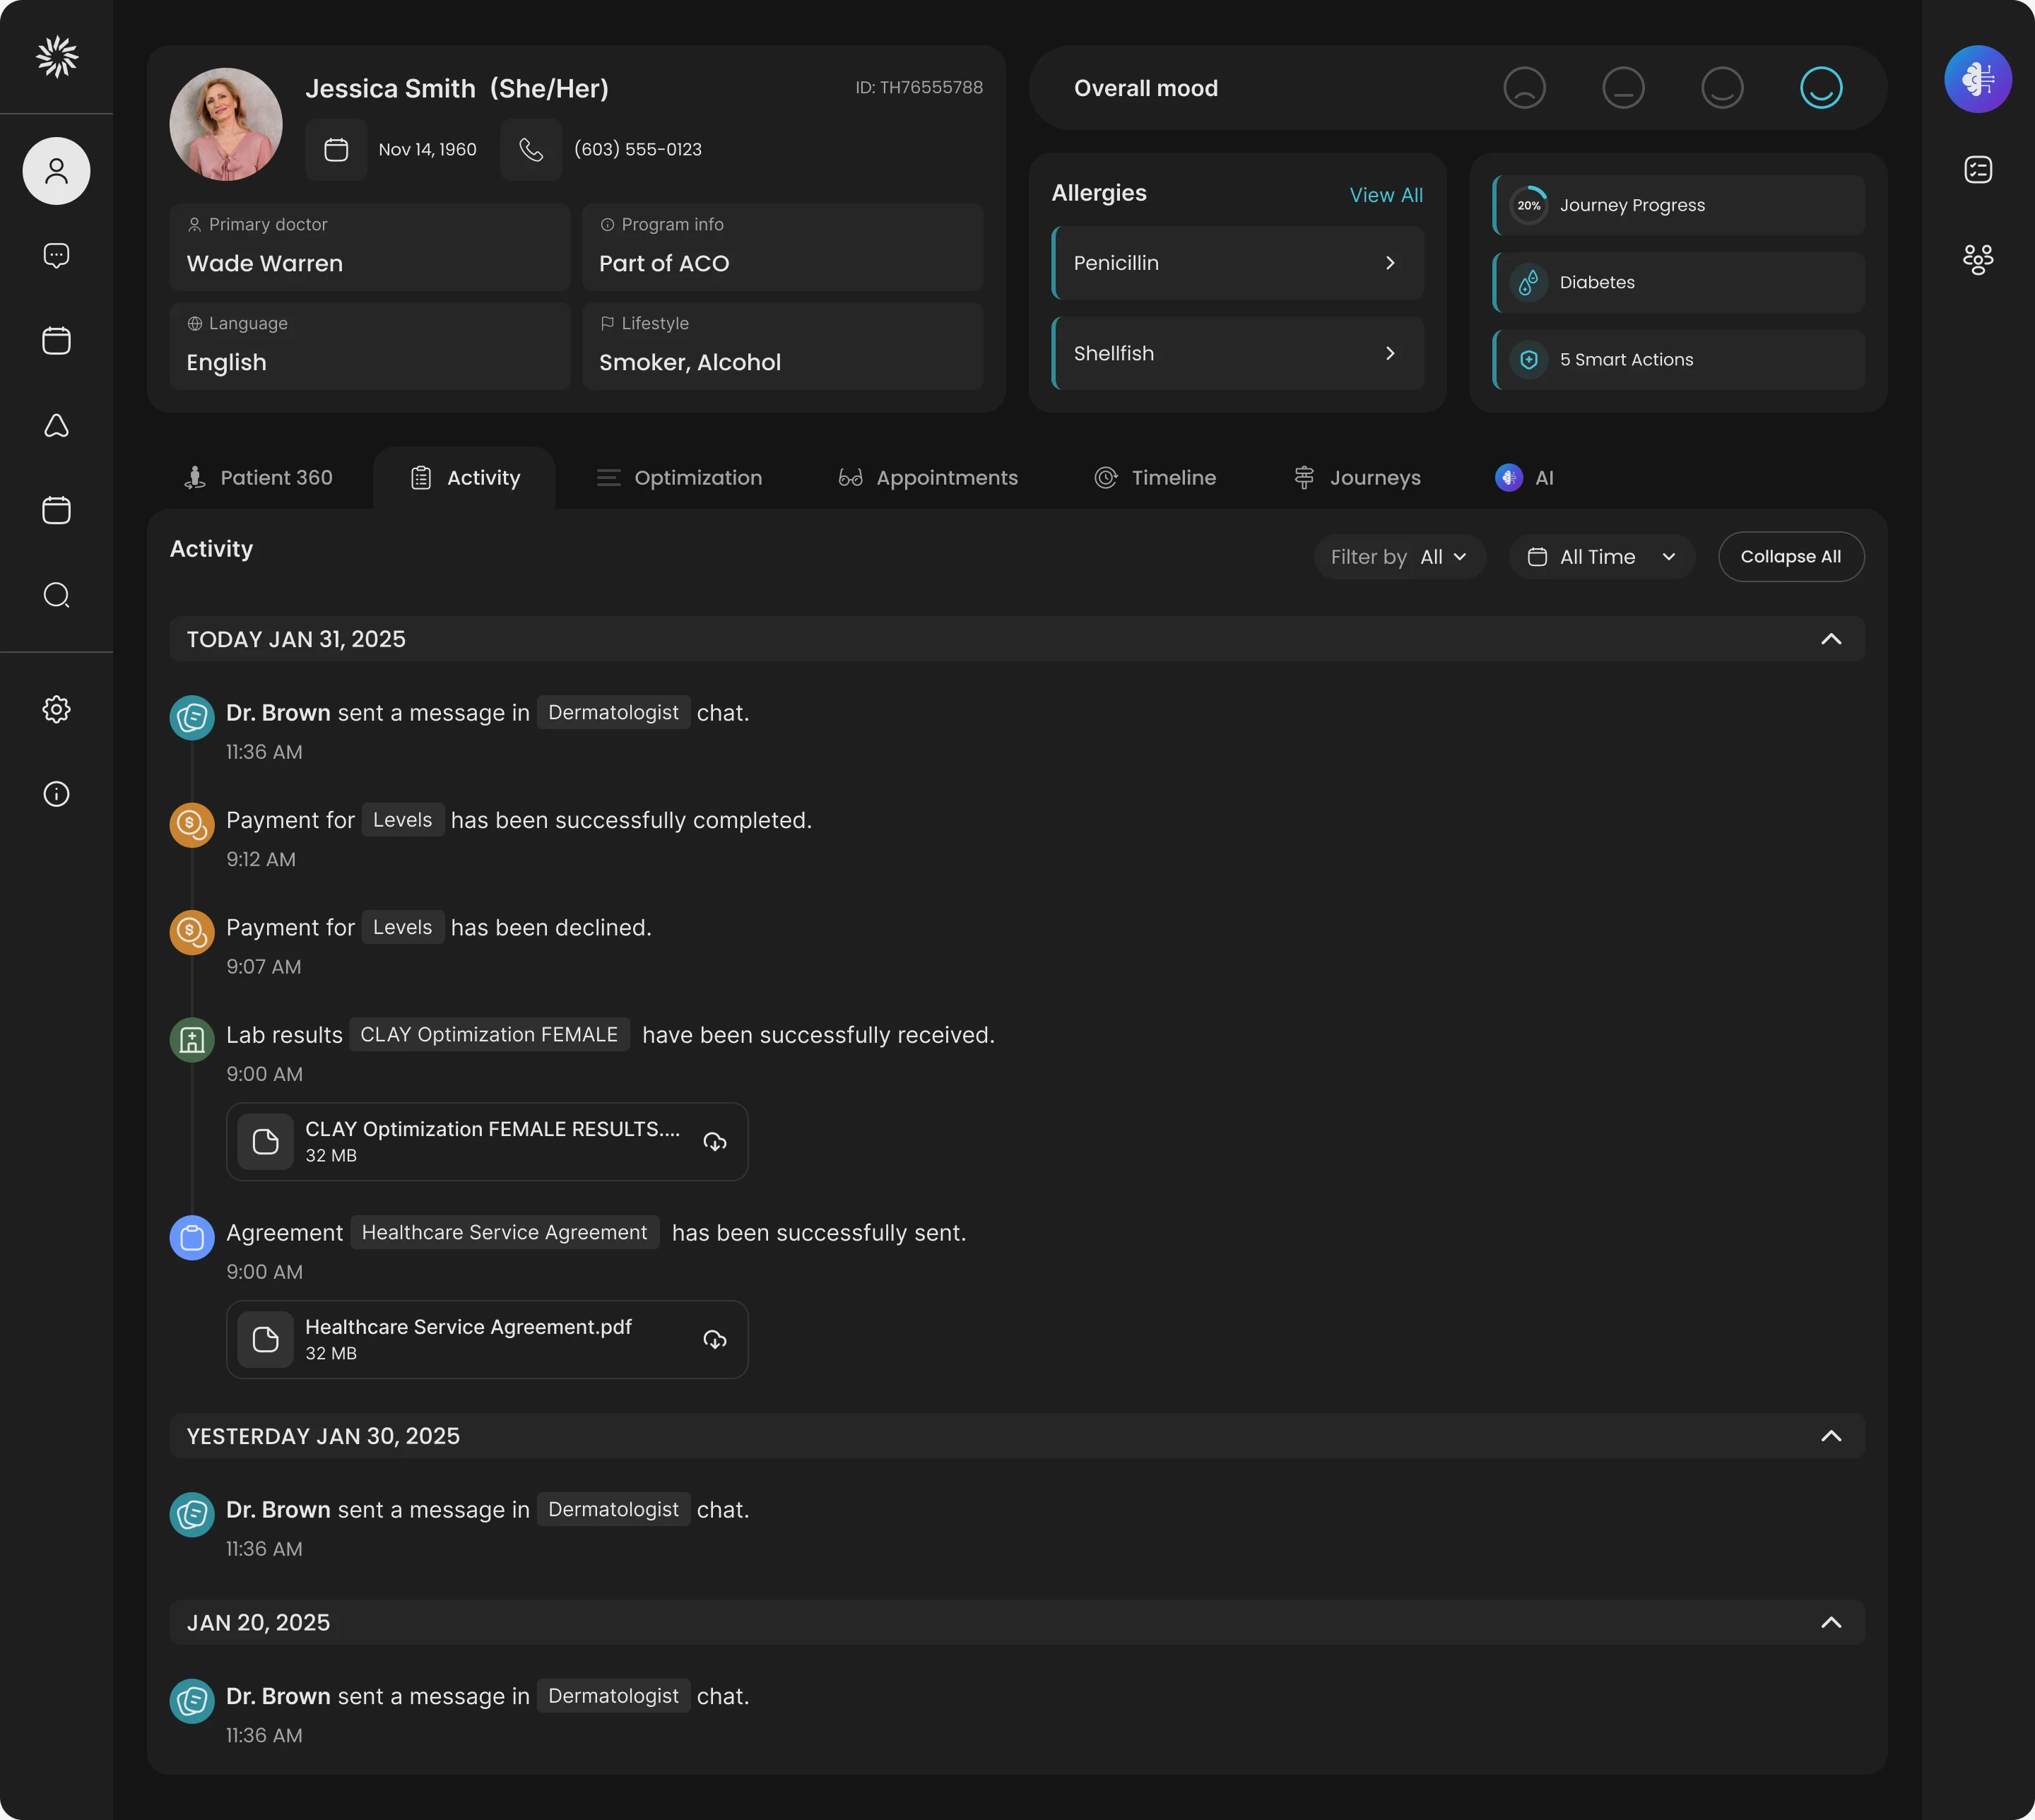Open the Filter by All dropdown

[1399, 557]
